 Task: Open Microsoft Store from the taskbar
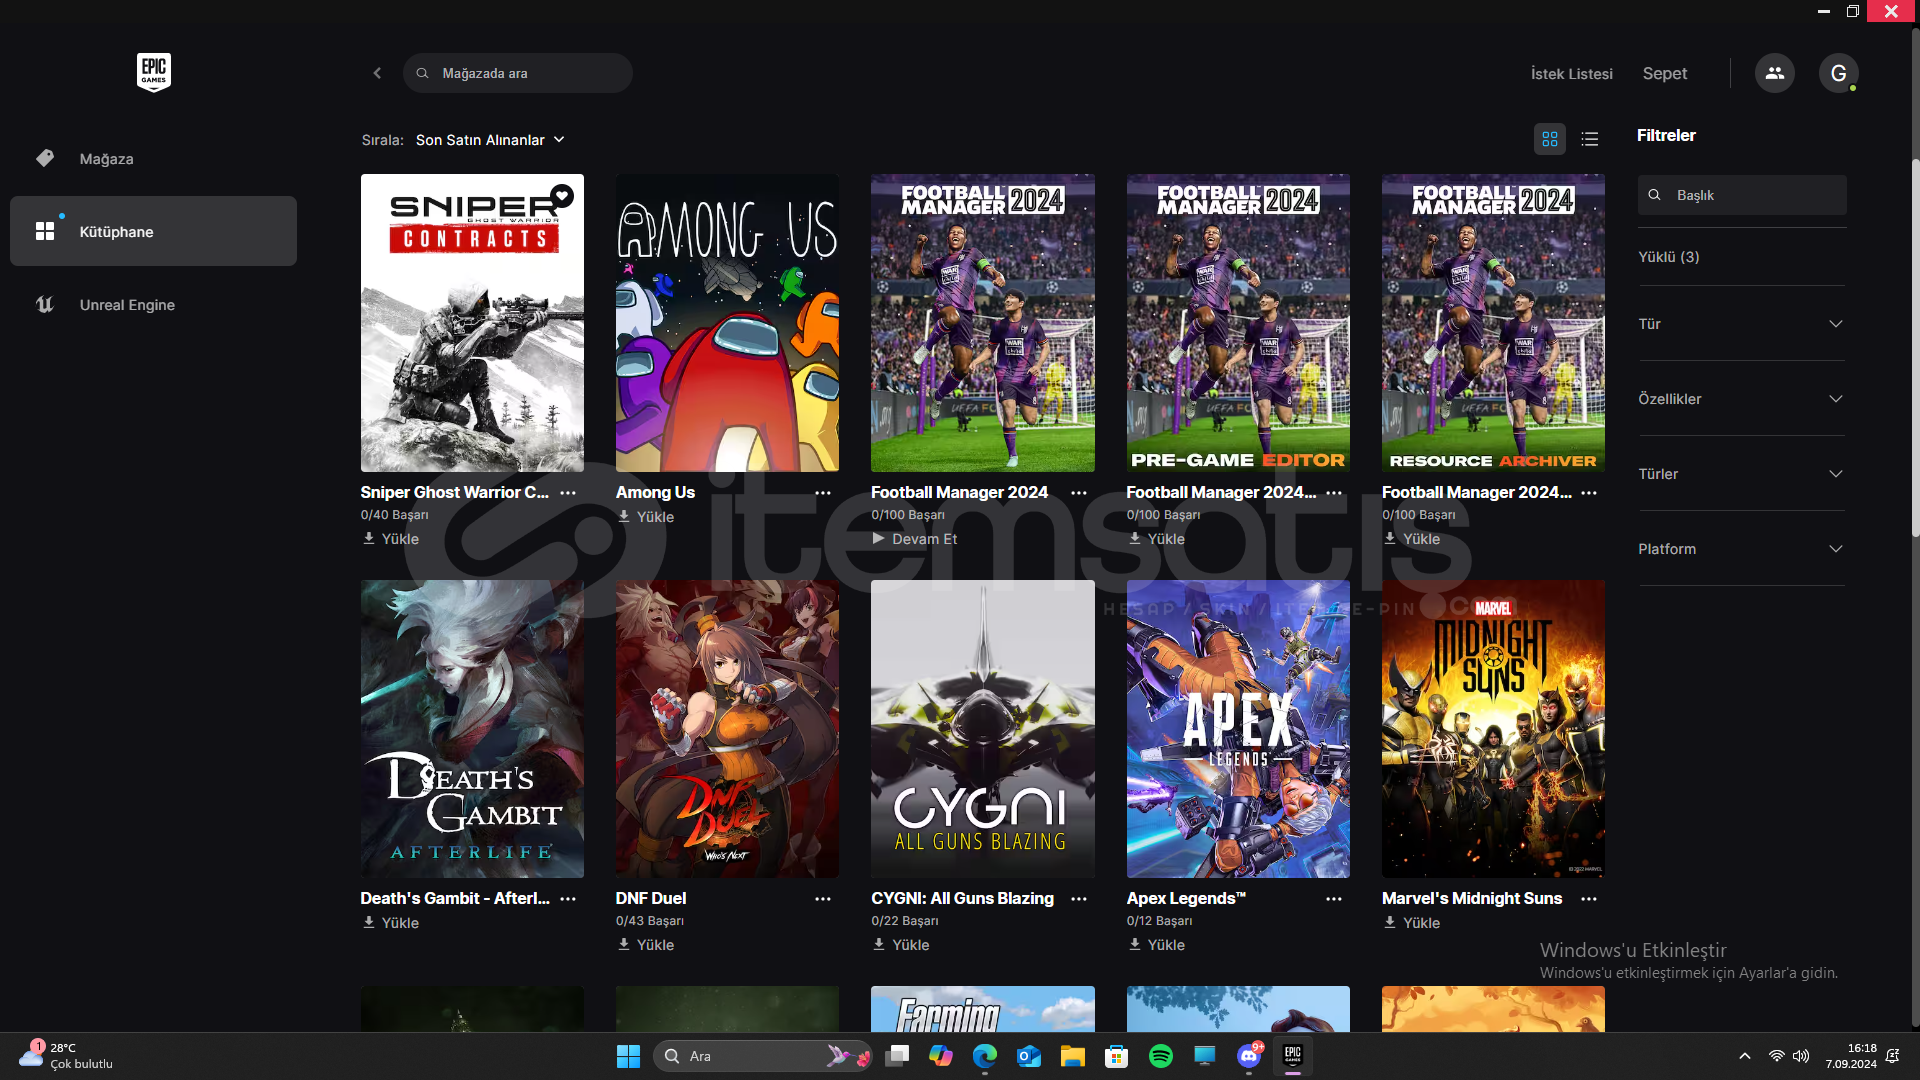pos(1116,1056)
